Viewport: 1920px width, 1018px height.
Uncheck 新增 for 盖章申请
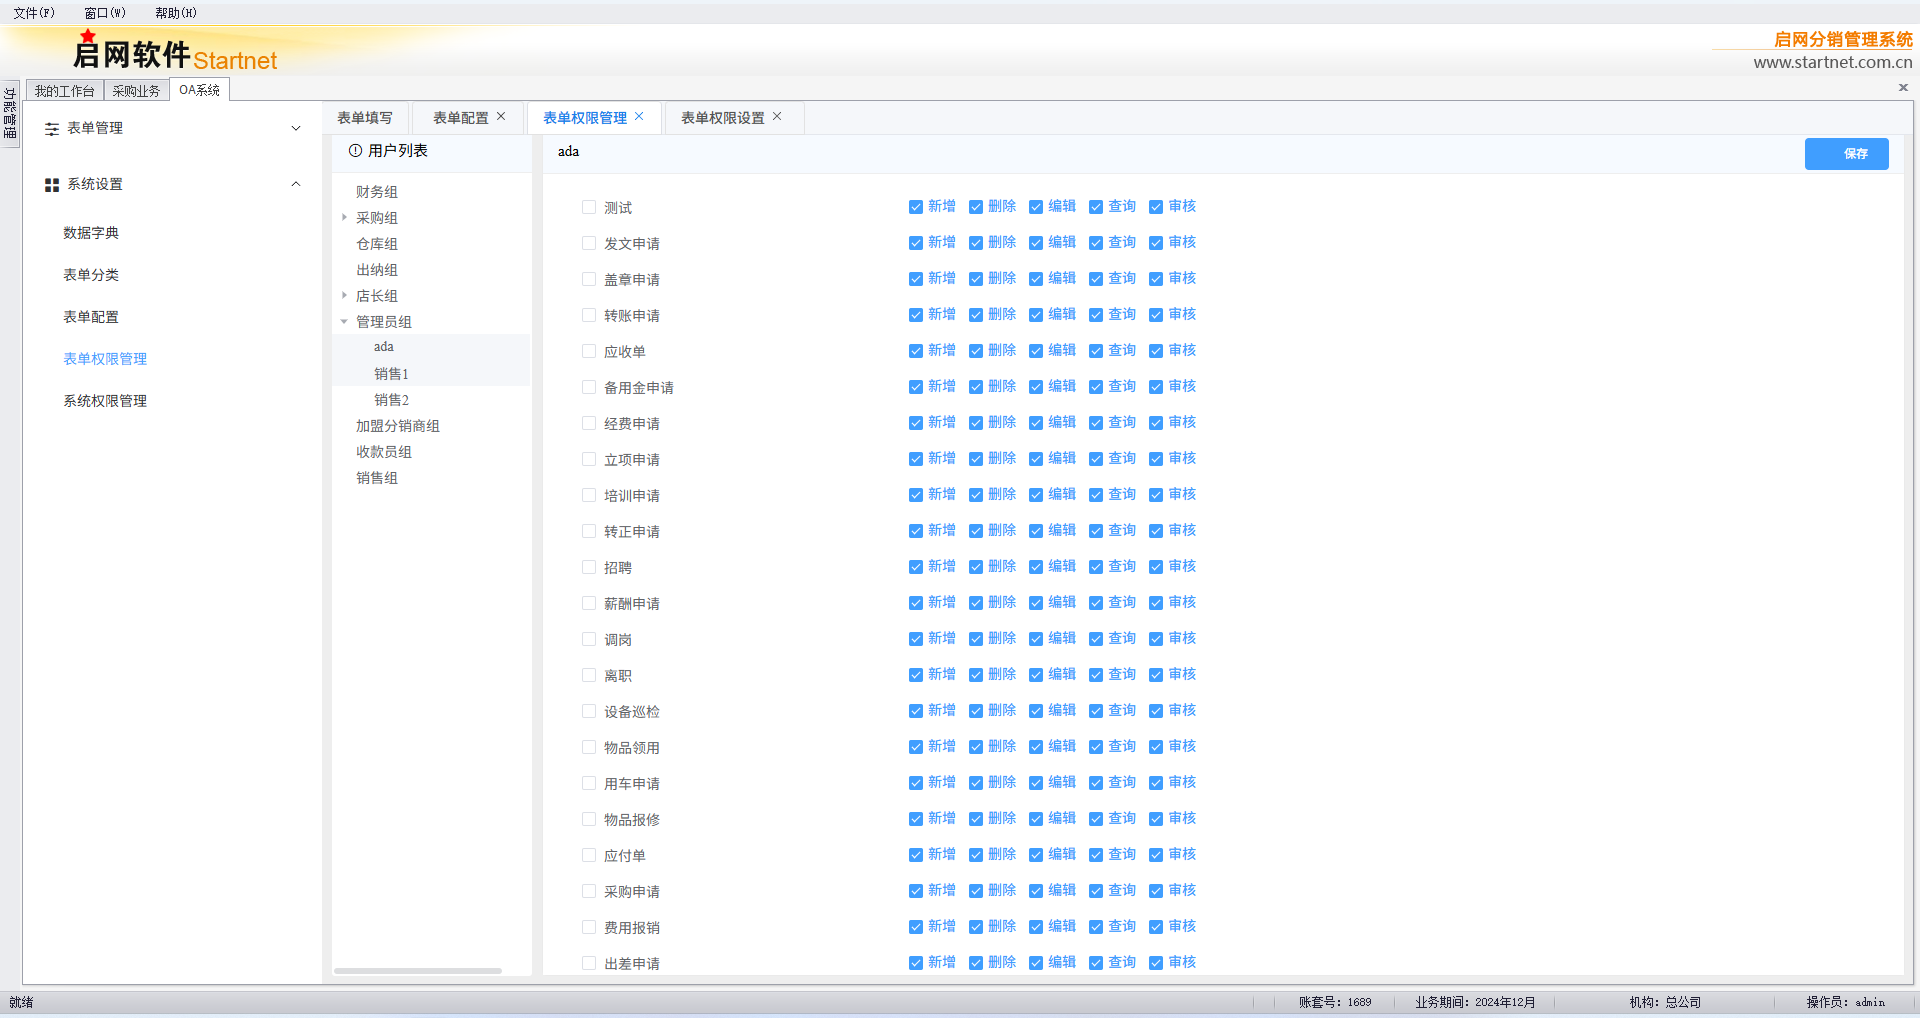pos(916,279)
